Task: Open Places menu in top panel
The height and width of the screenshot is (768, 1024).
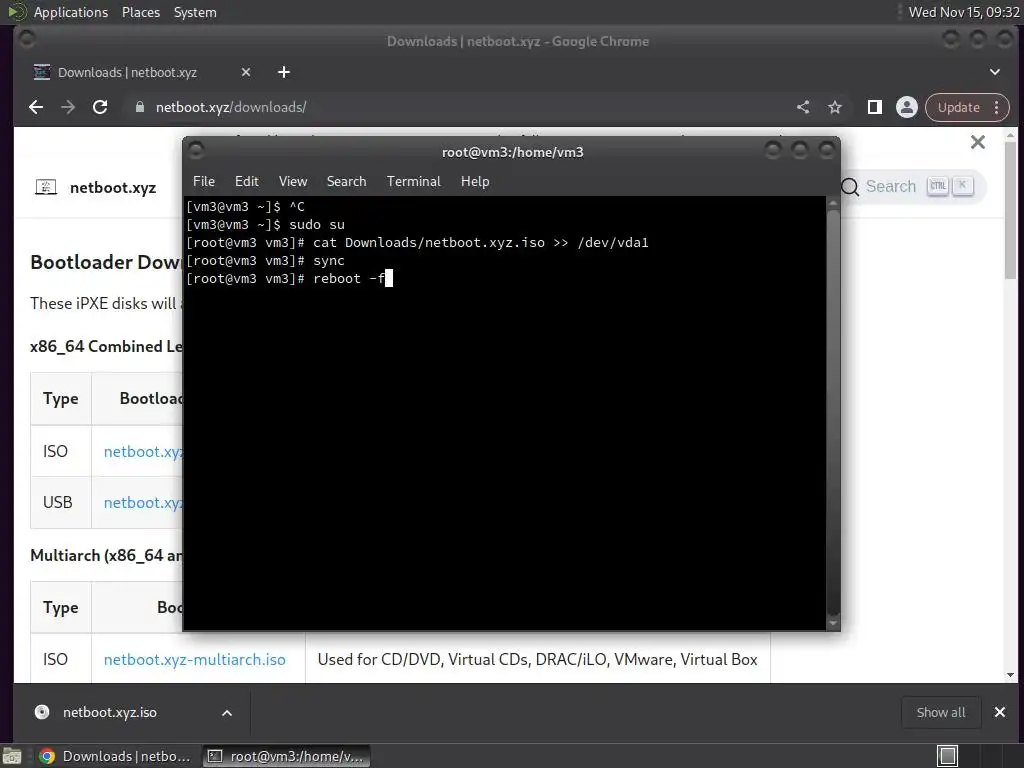Action: pos(140,12)
